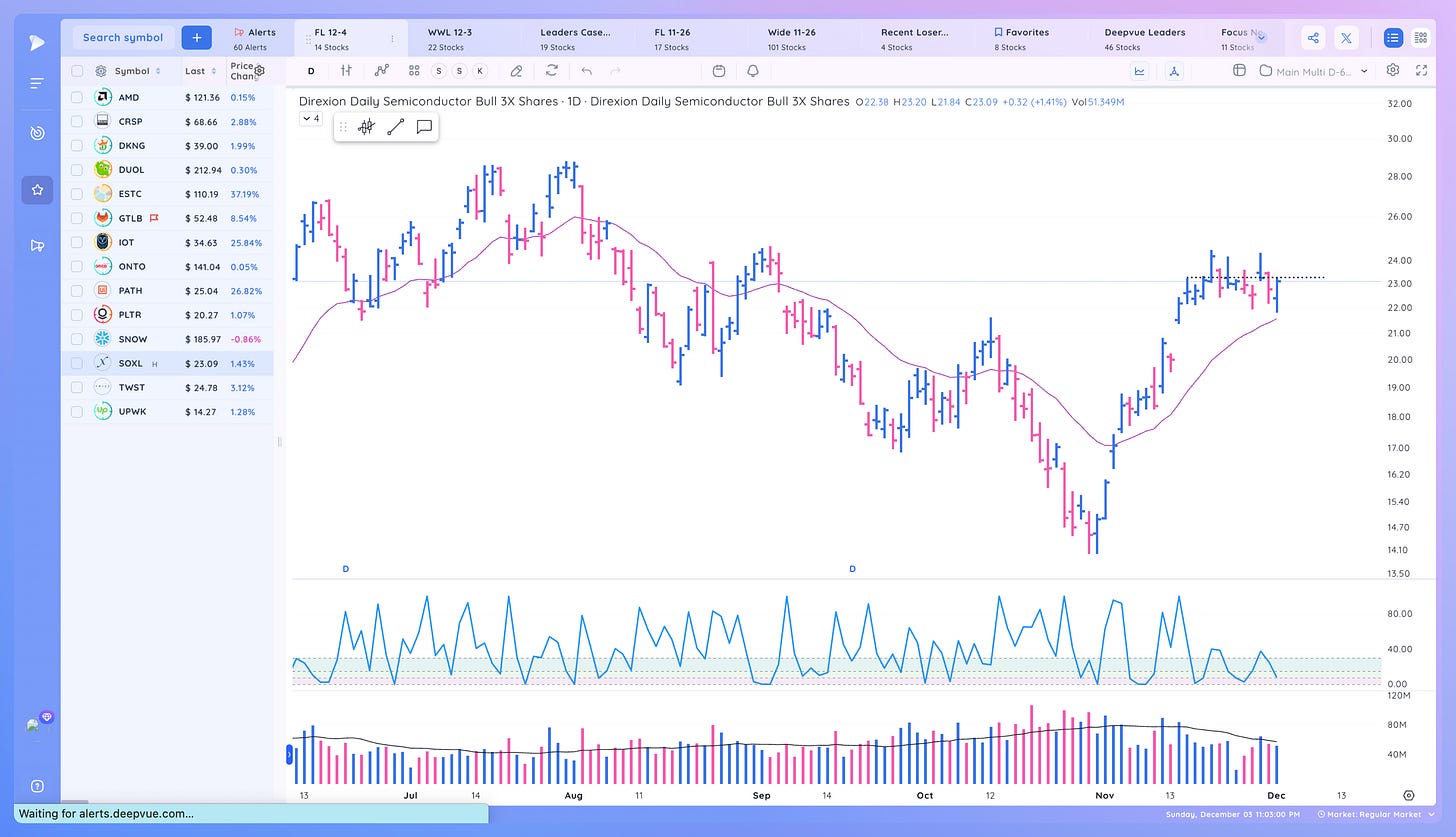The width and height of the screenshot is (1456, 837).
Task: Click the undo arrow in chart toolbar
Action: 586,71
